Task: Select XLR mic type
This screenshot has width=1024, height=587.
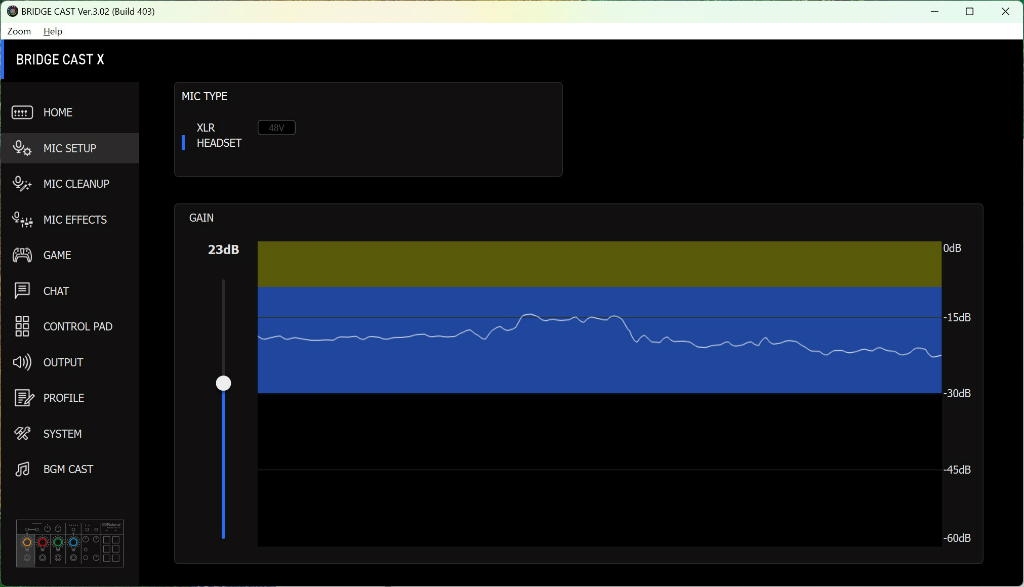Action: pyautogui.click(x=206, y=128)
